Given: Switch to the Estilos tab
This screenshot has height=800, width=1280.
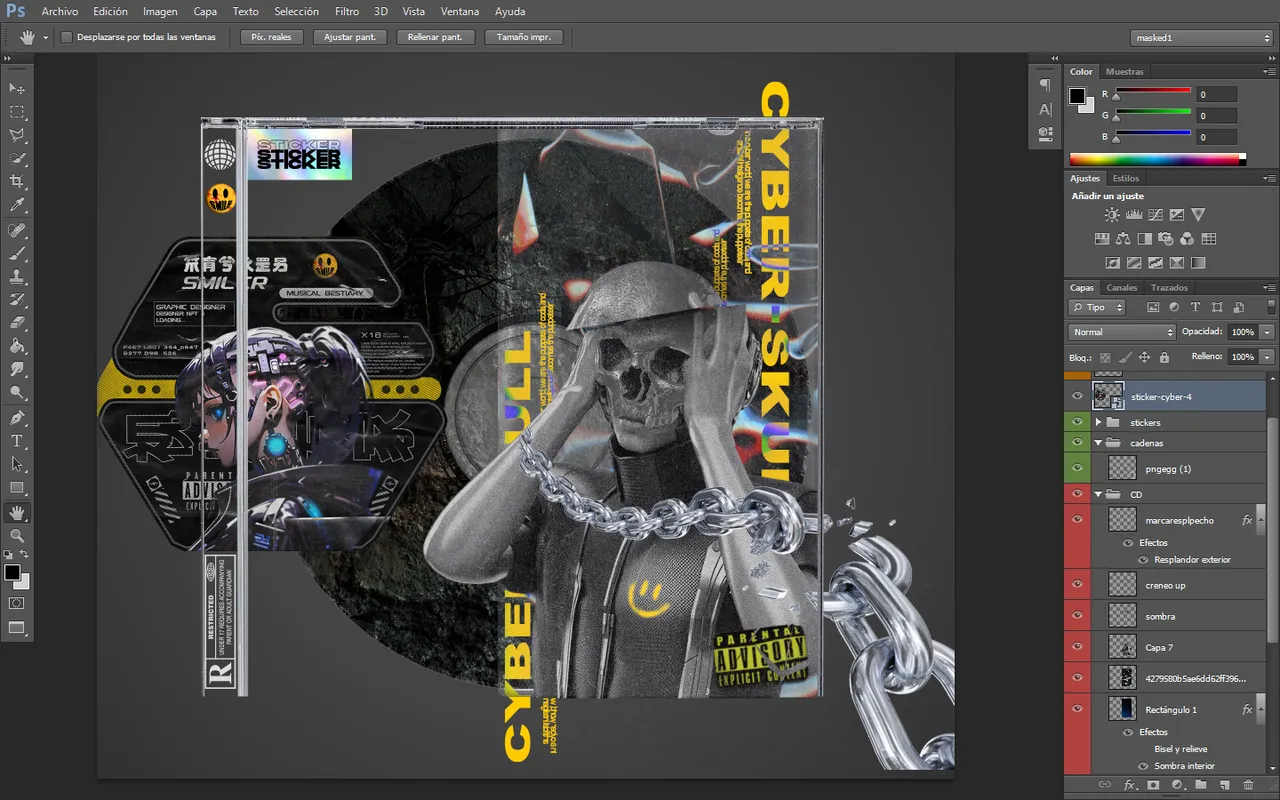Looking at the screenshot, I should point(1126,178).
